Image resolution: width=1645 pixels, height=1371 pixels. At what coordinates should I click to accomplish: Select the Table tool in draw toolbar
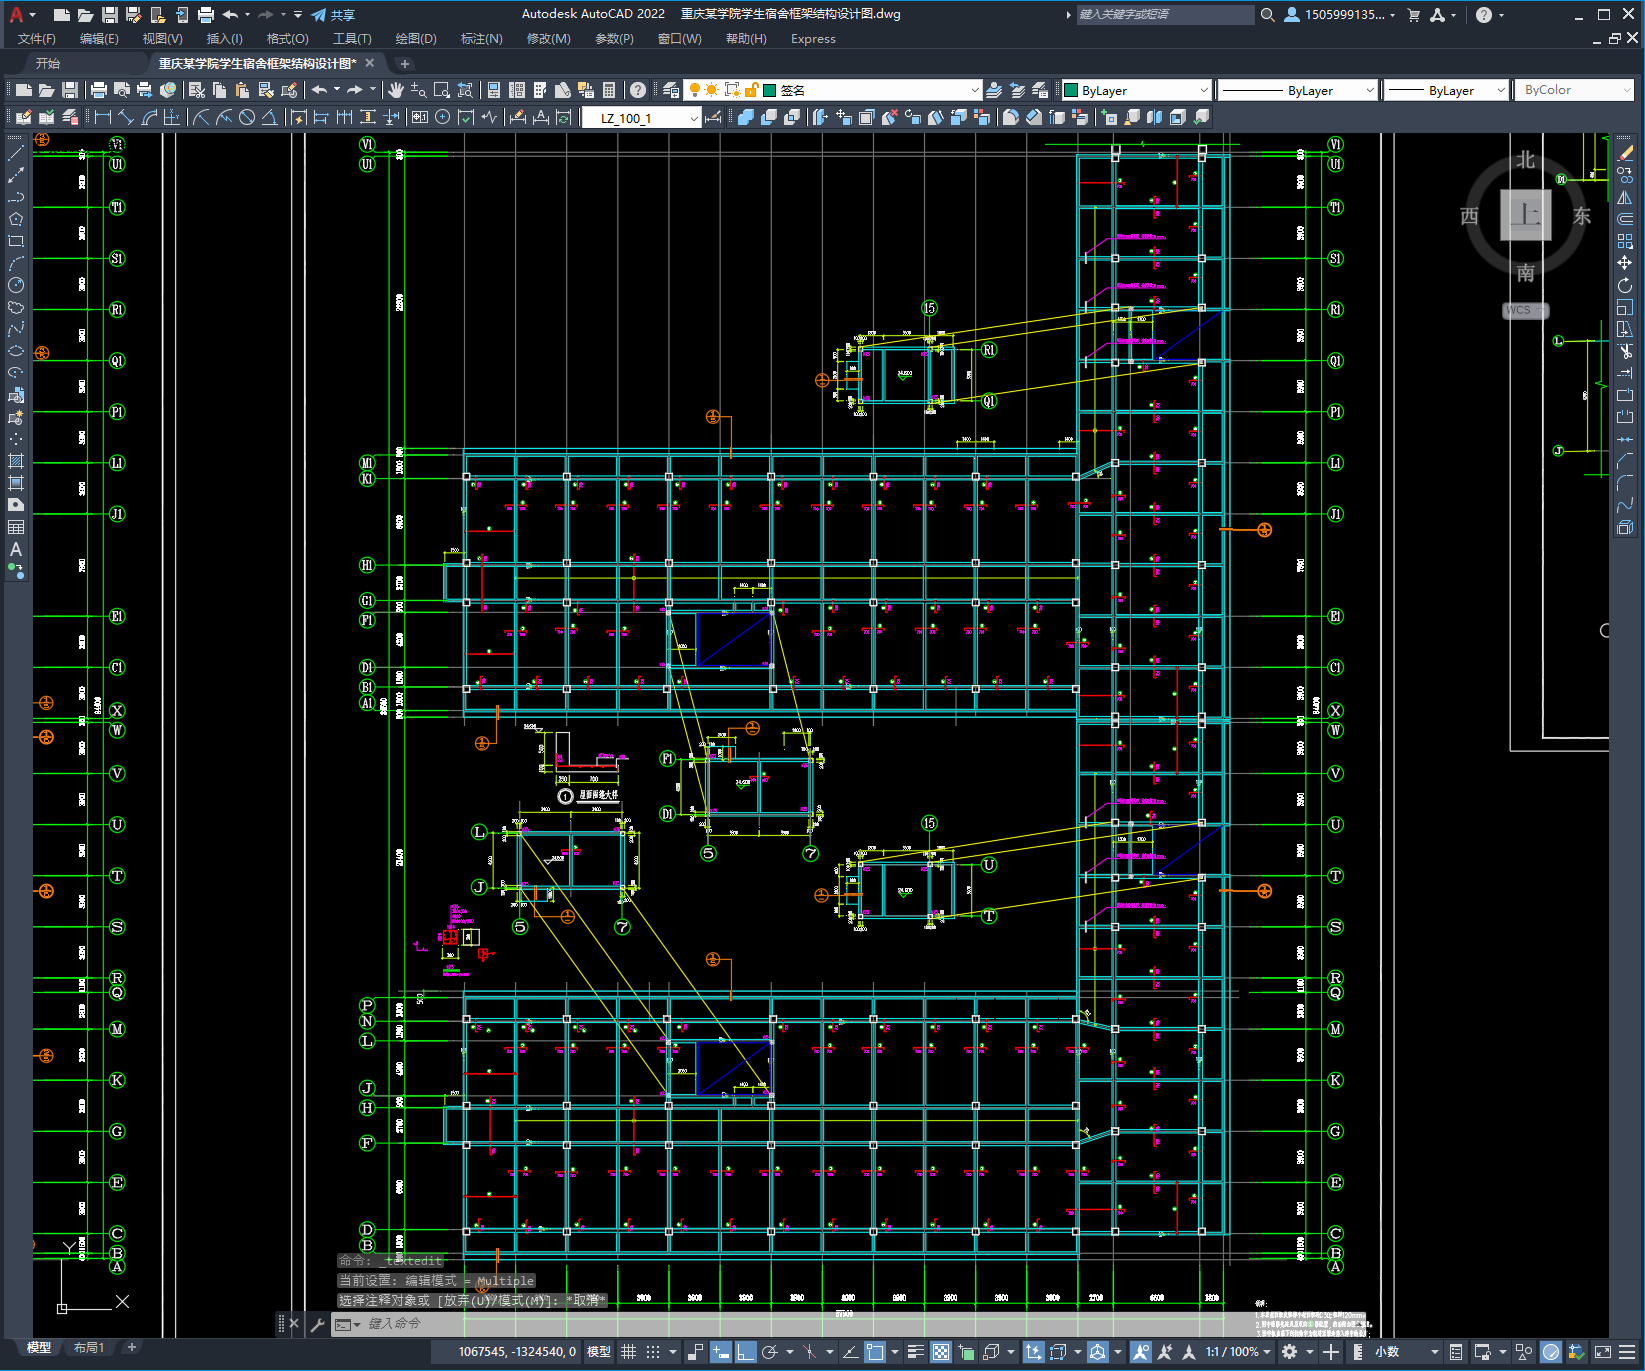(16, 527)
